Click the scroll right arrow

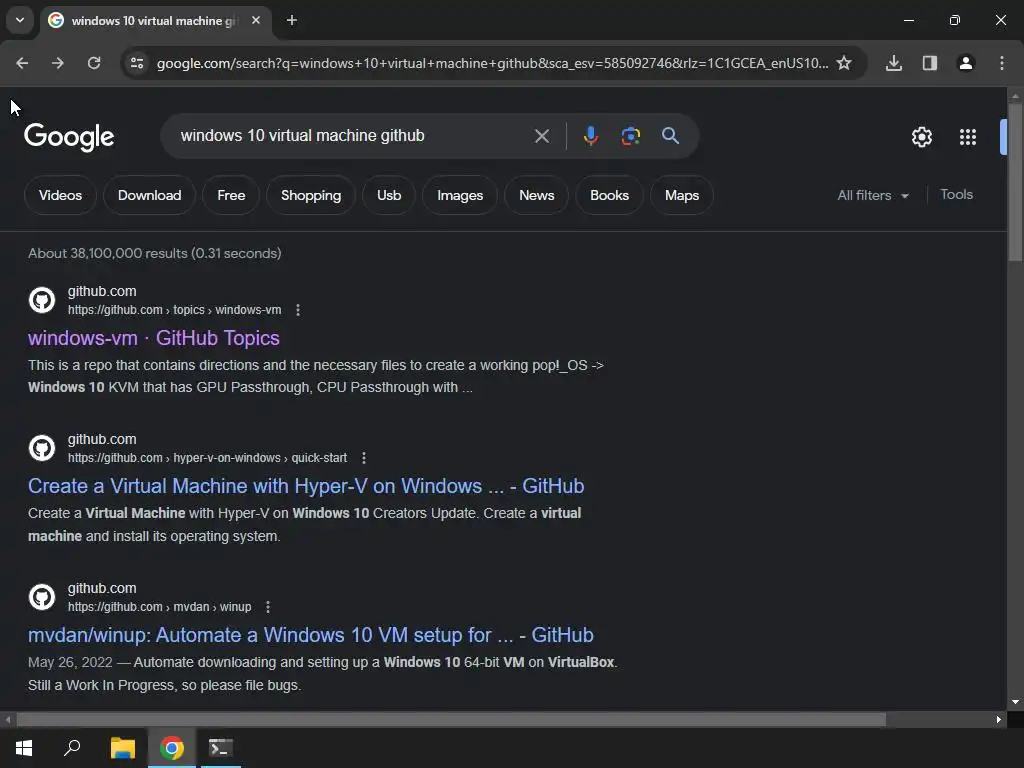[x=999, y=720]
